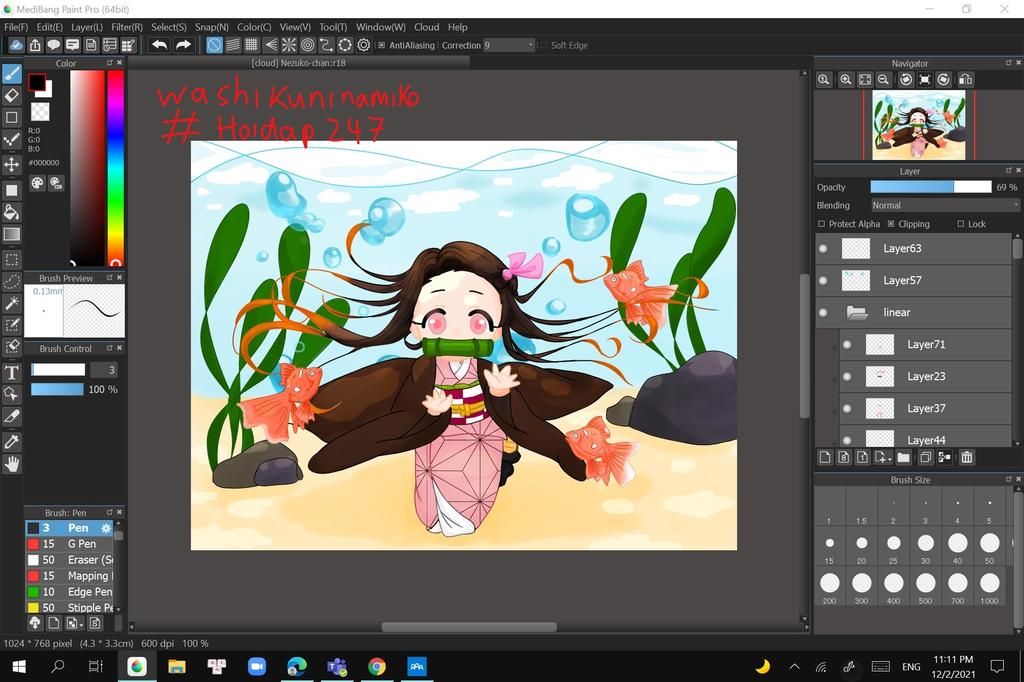Collapse the linear layer folder
The height and width of the screenshot is (682, 1024).
(x=857, y=312)
